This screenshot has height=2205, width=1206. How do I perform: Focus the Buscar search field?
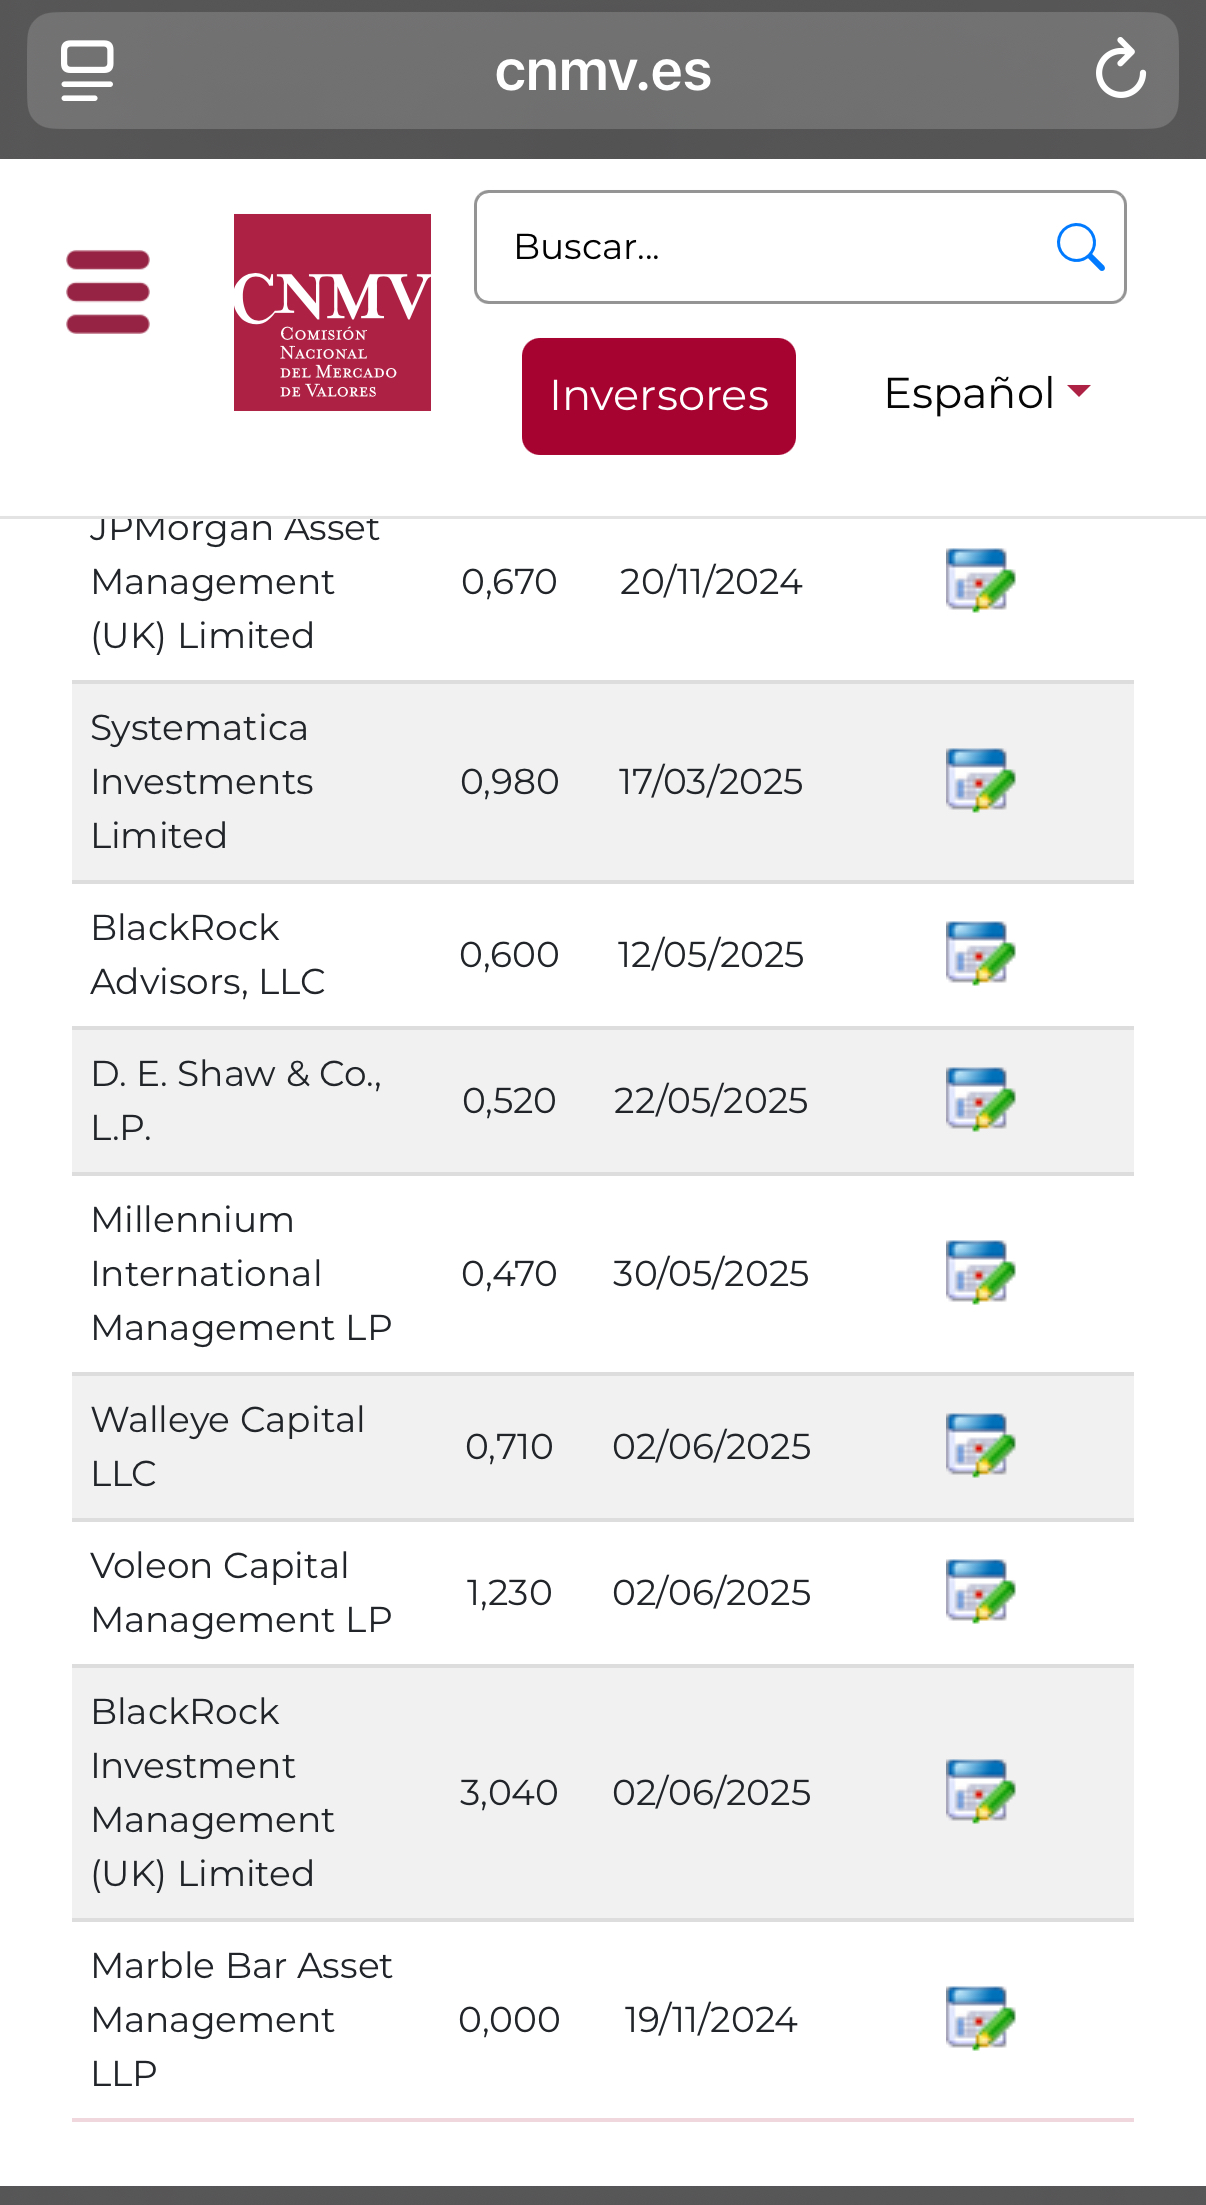pyautogui.click(x=800, y=247)
